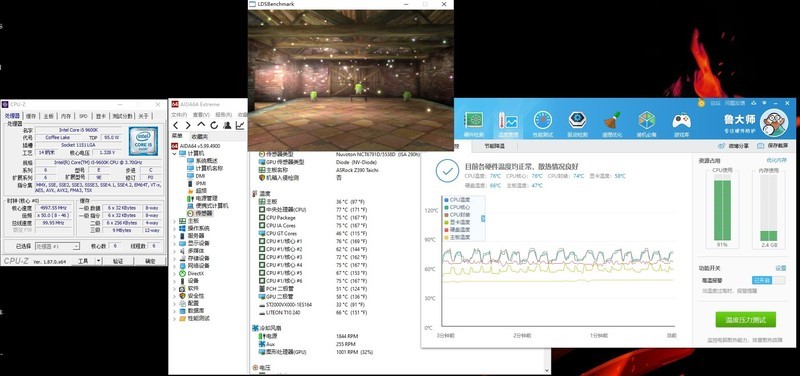The image size is (800, 376).
Task: Click AIDA64 forward arrow toolbar icon
Action: [188, 126]
